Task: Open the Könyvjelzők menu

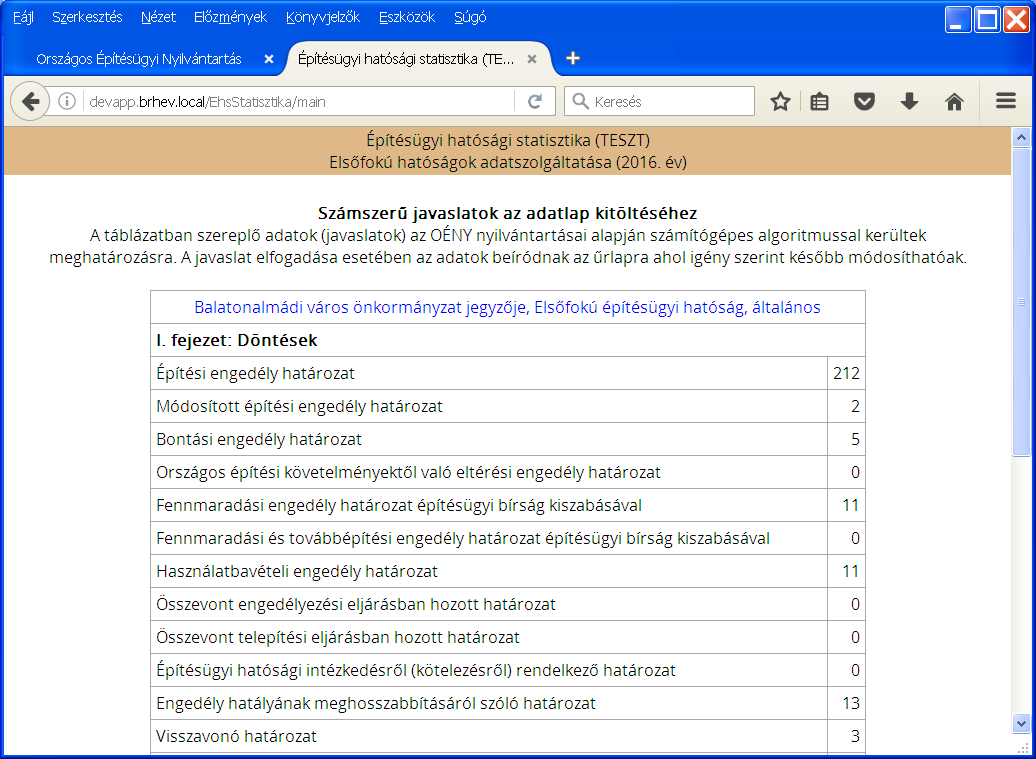Action: [x=323, y=17]
